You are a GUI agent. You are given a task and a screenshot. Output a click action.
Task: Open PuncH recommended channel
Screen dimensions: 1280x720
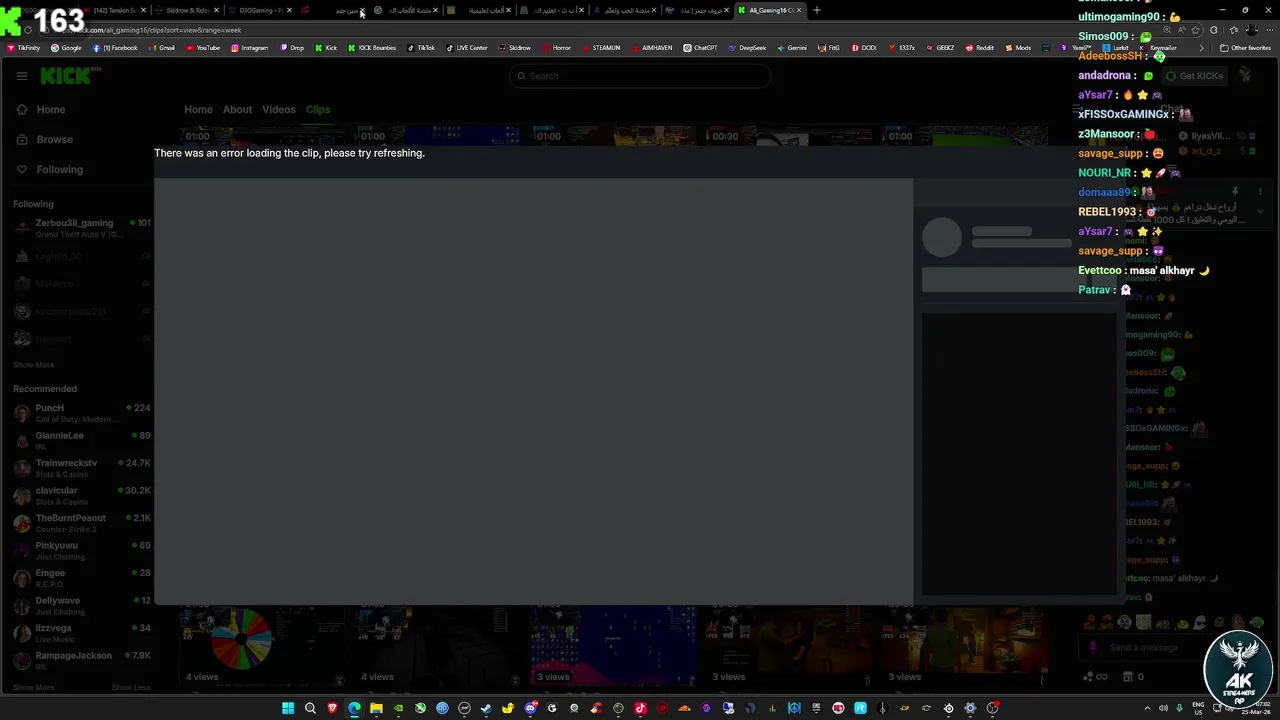click(x=80, y=413)
